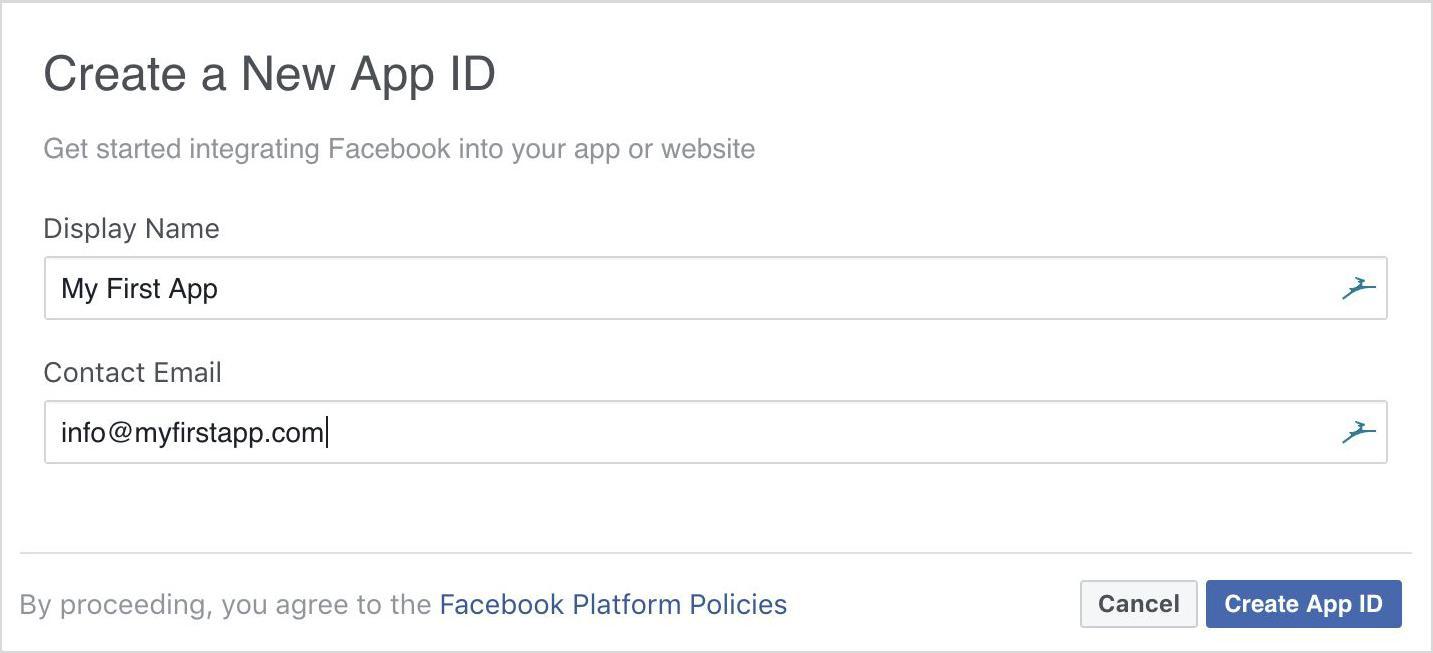The width and height of the screenshot is (1433, 653).
Task: Place cursor on word App in Display Name
Action: pos(193,290)
